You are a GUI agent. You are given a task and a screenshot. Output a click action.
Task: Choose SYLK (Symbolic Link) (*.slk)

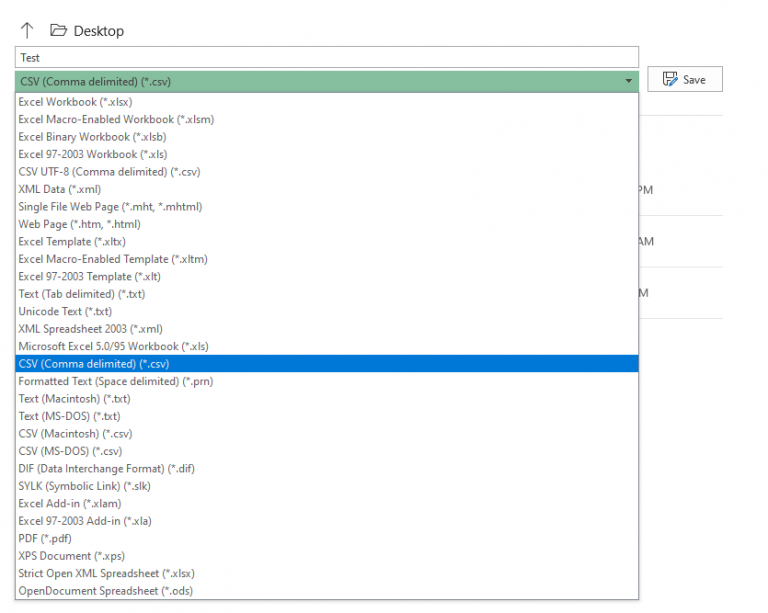click(327, 486)
